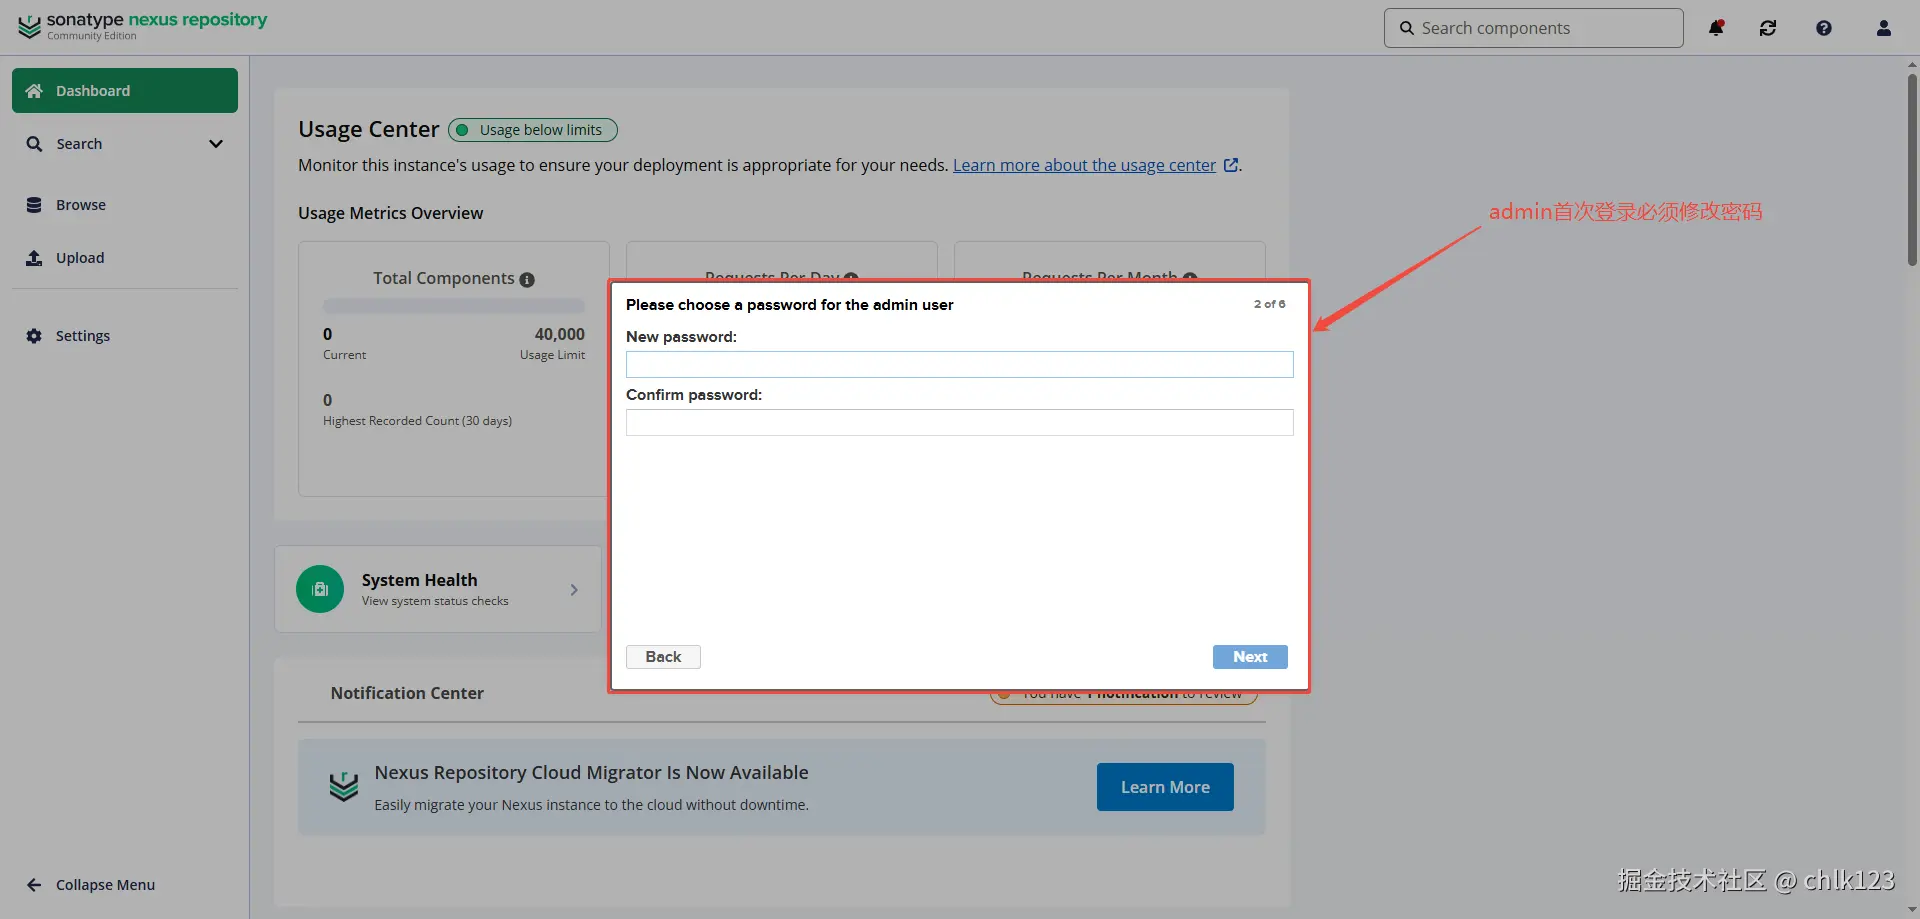This screenshot has height=919, width=1920.
Task: Open the notifications bell icon
Action: tap(1716, 28)
